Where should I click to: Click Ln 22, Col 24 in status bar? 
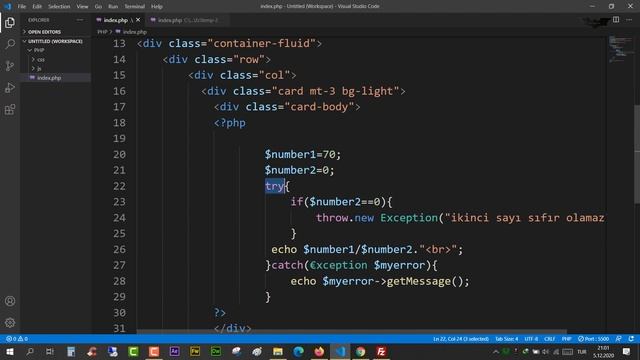pyautogui.click(x=461, y=339)
